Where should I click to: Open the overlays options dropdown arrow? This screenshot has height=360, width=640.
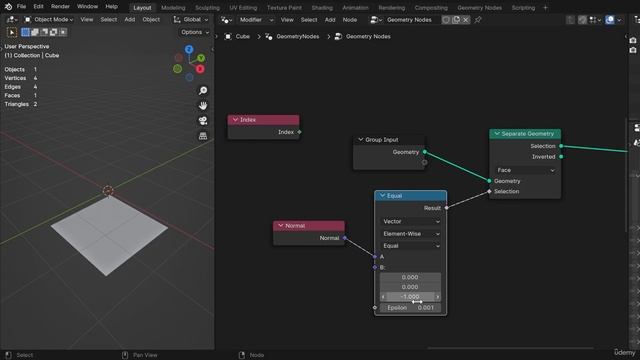tap(619, 20)
